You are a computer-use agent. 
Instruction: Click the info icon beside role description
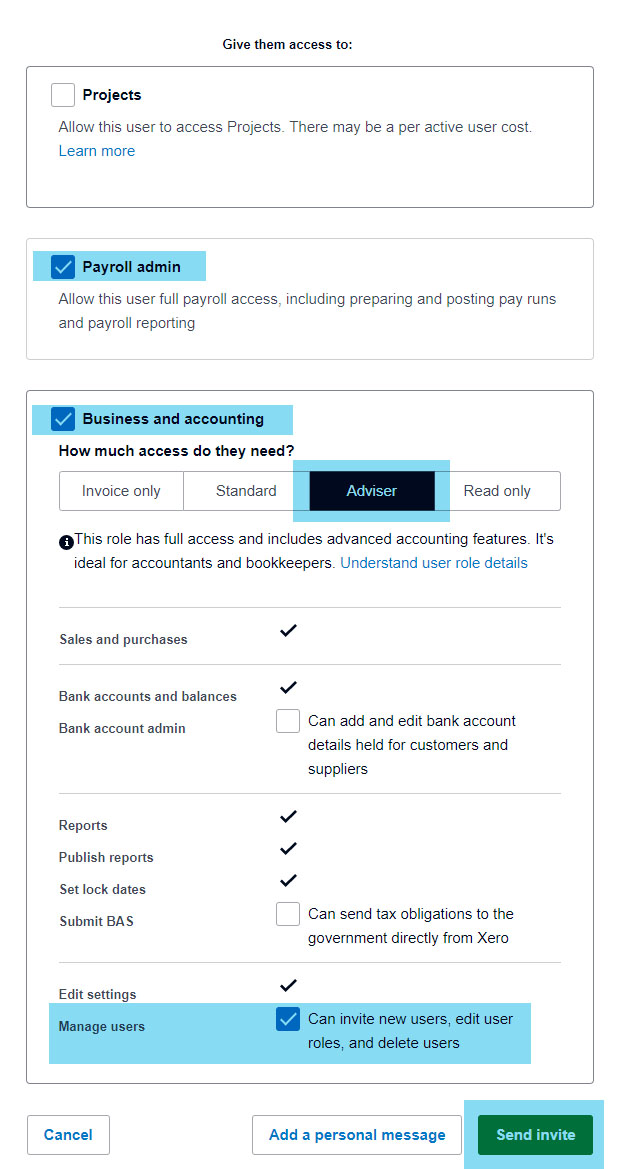coord(66,541)
